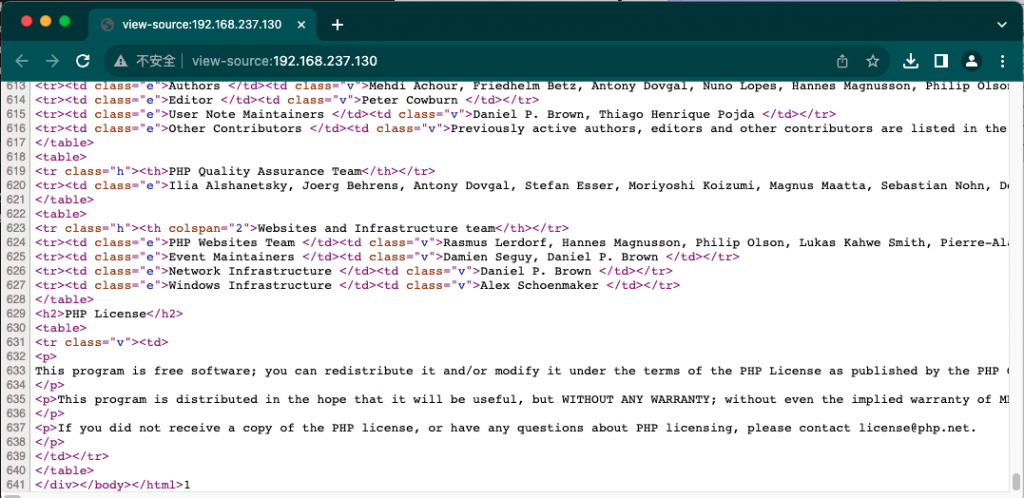Open the side panel icon

(x=940, y=60)
